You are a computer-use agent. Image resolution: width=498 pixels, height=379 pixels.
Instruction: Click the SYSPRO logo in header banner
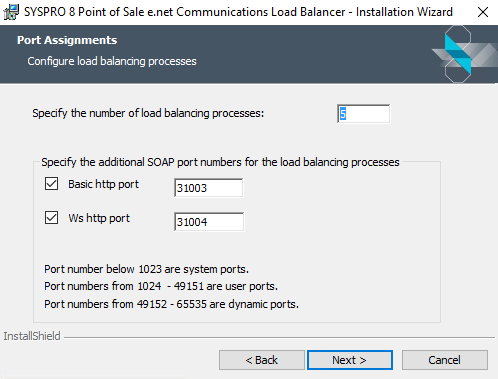[465, 54]
